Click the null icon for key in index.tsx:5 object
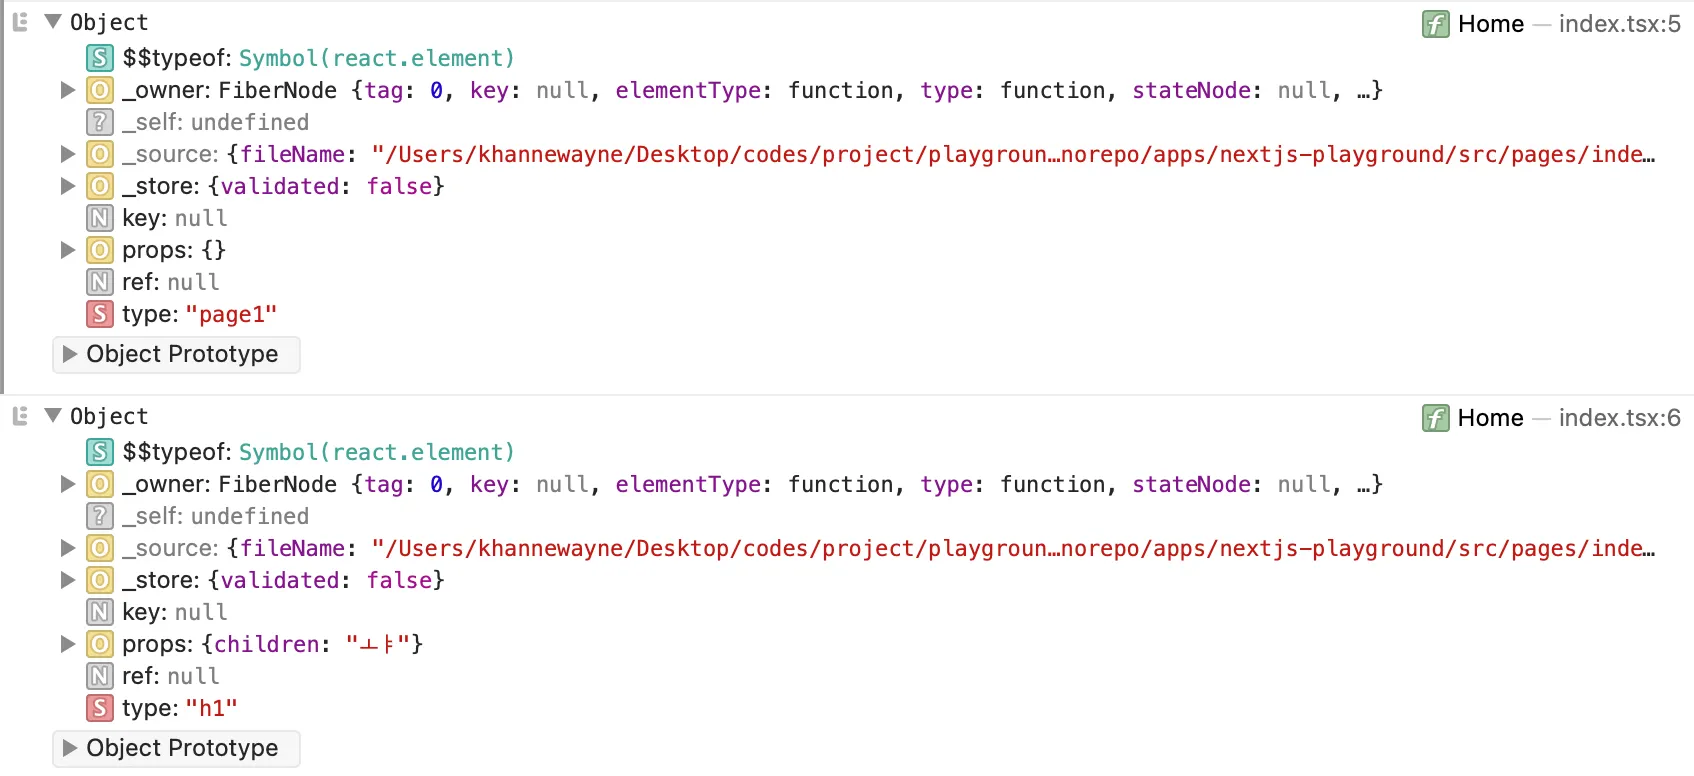The height and width of the screenshot is (776, 1694). click(x=100, y=218)
